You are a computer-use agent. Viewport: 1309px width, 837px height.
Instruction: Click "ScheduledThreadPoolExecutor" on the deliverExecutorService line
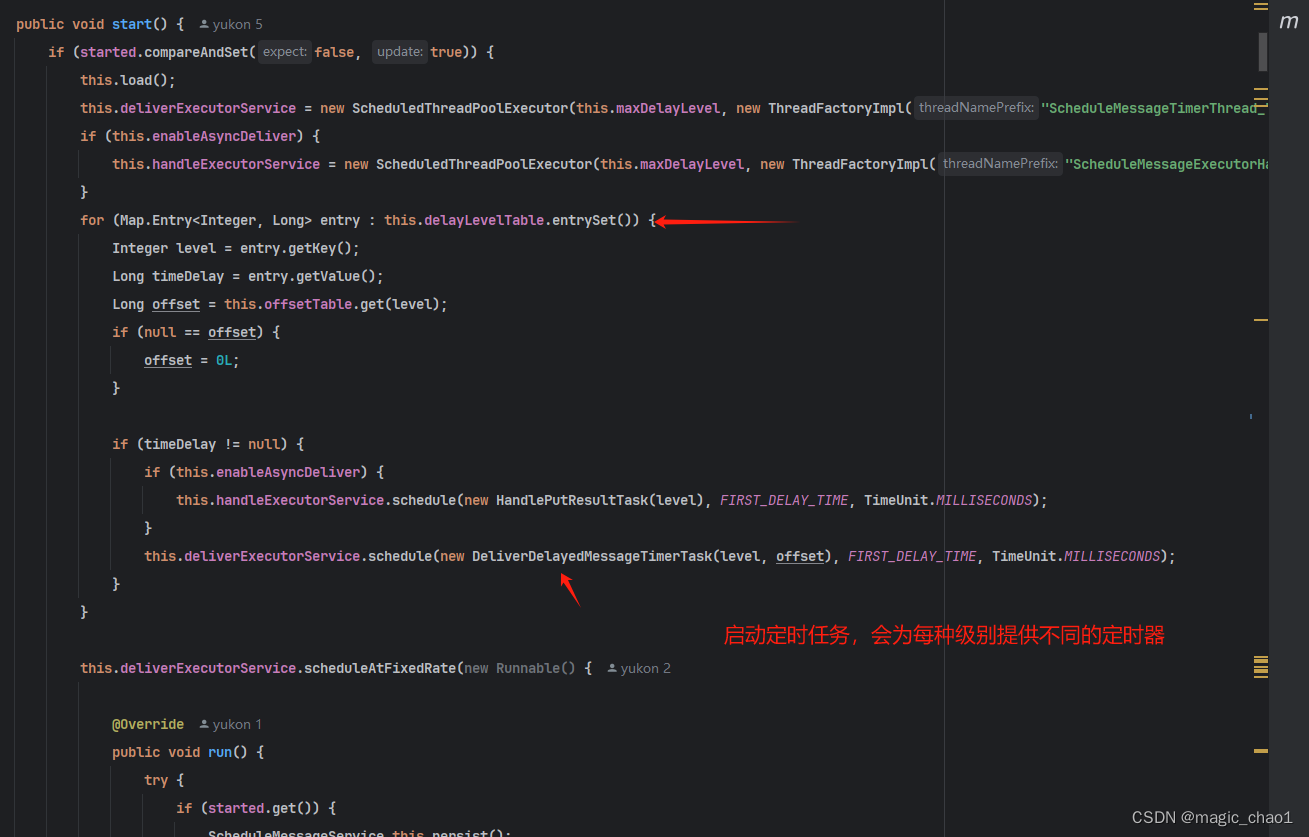(x=460, y=108)
